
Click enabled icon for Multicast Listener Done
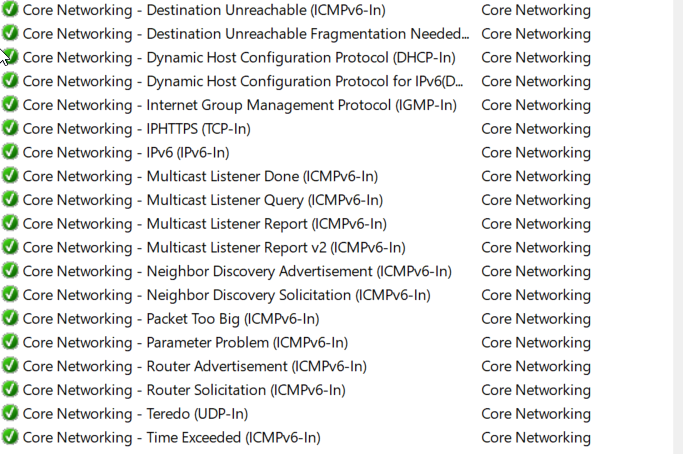coord(10,176)
